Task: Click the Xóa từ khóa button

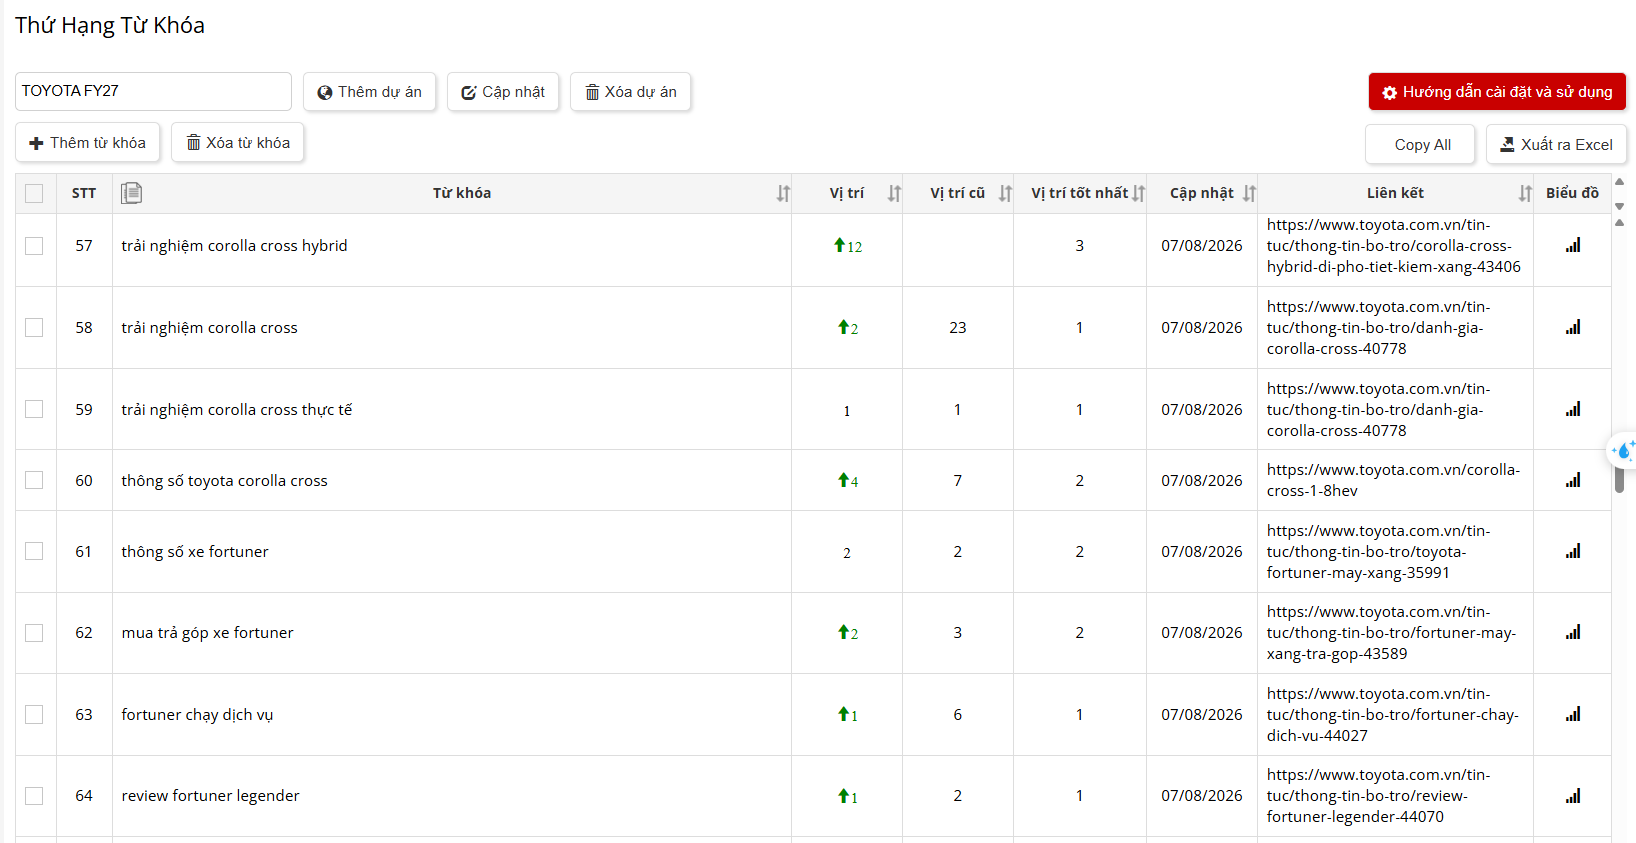Action: pyautogui.click(x=238, y=143)
